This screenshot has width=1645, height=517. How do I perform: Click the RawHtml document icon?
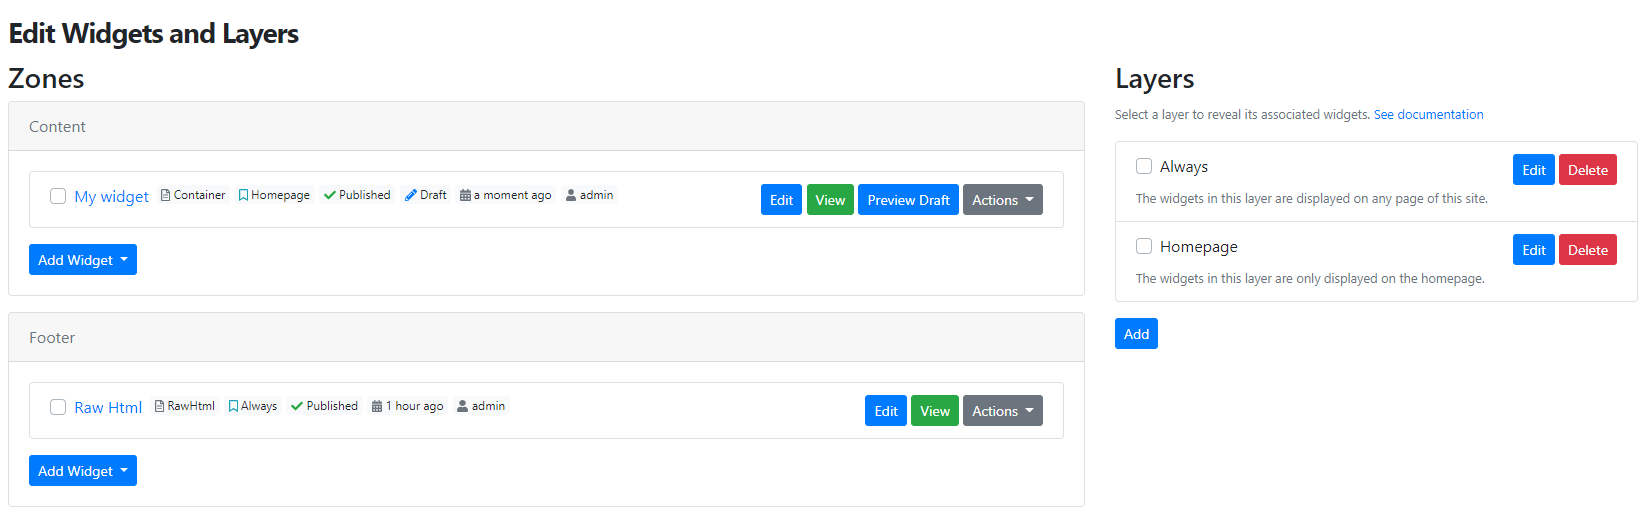tap(159, 406)
